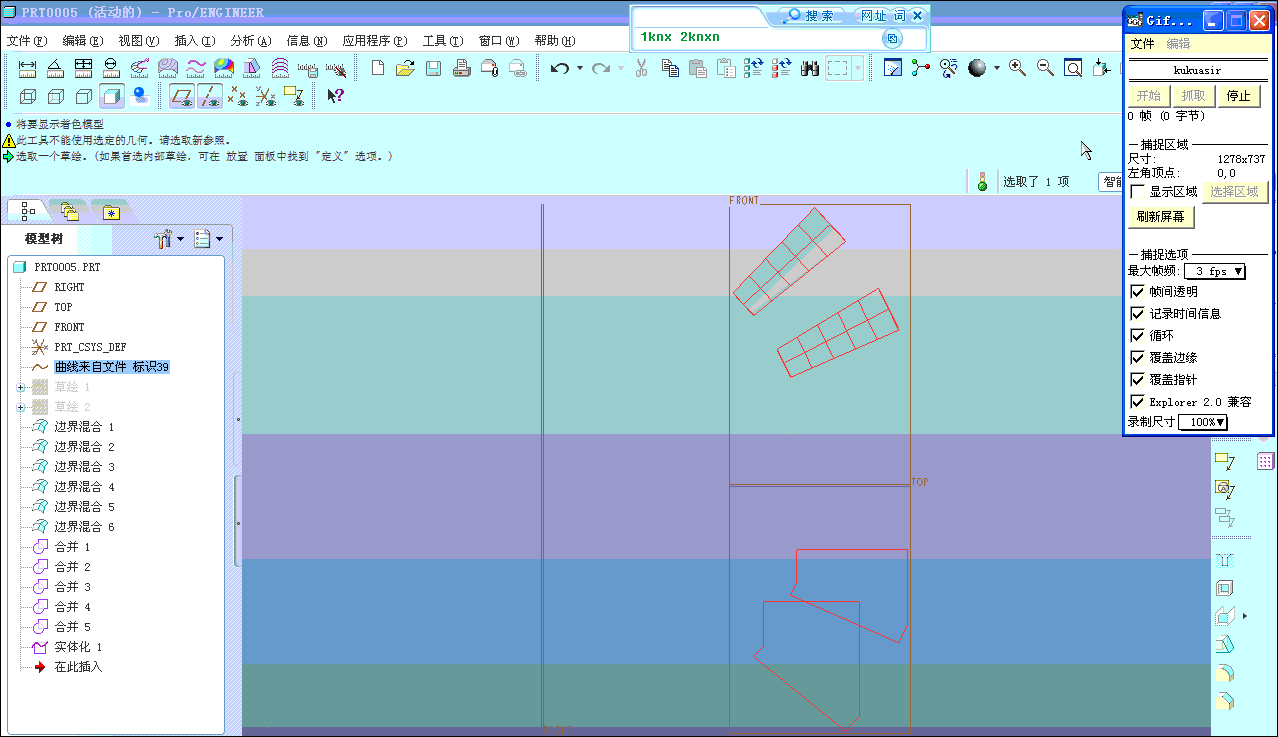
Task: Select the Diameter measure tool icon
Action: pyautogui.click(x=111, y=68)
